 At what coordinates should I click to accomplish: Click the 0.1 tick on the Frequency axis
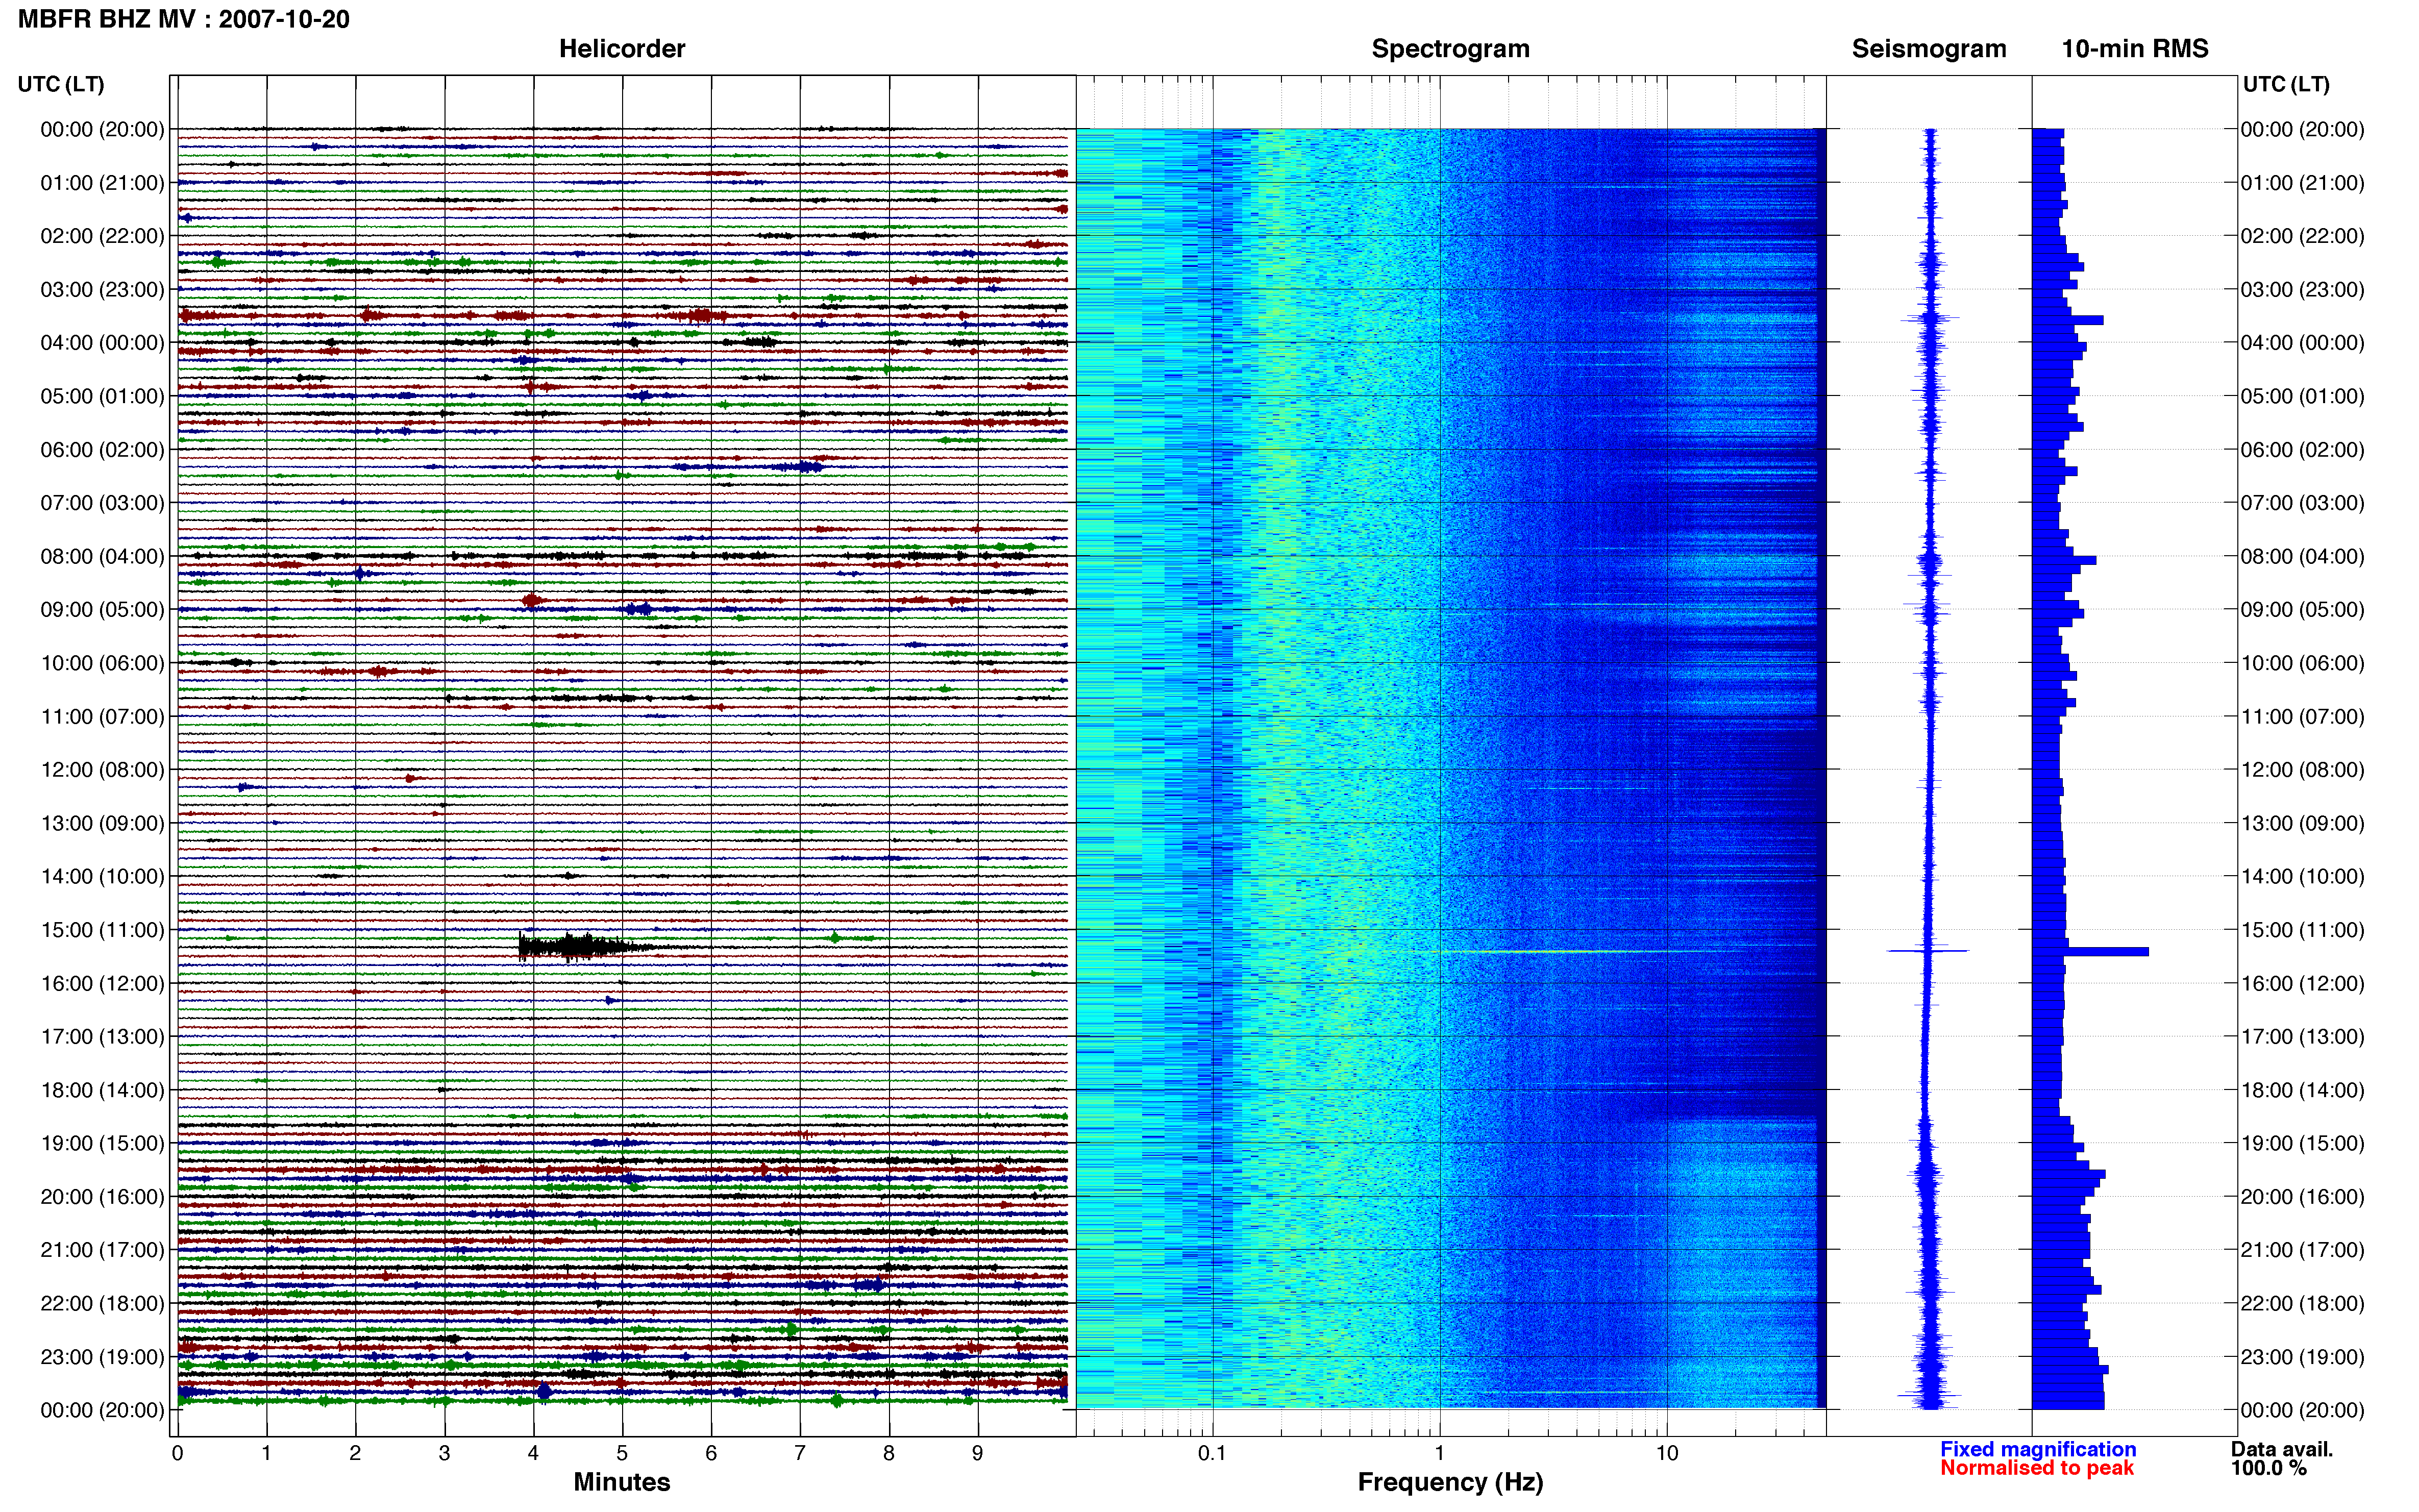tap(1212, 1453)
